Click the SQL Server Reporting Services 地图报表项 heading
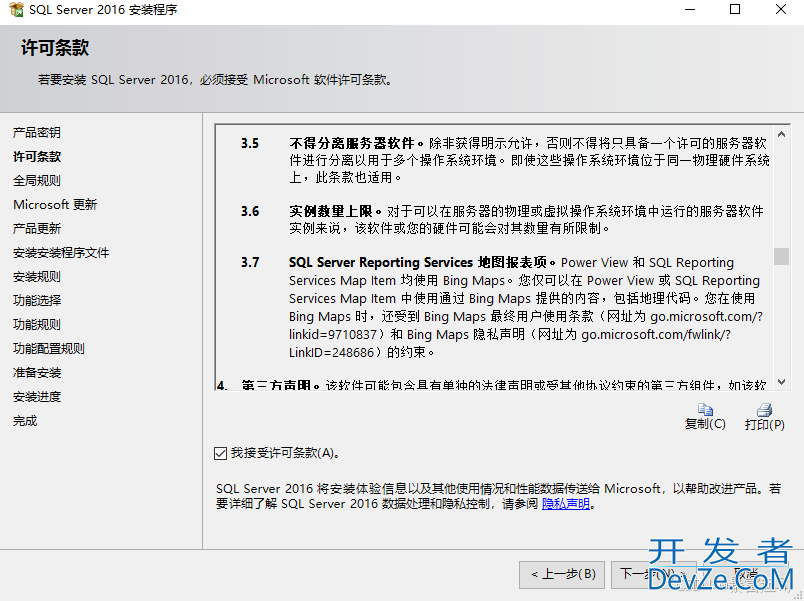Viewport: 804px width, 601px height. (x=421, y=263)
